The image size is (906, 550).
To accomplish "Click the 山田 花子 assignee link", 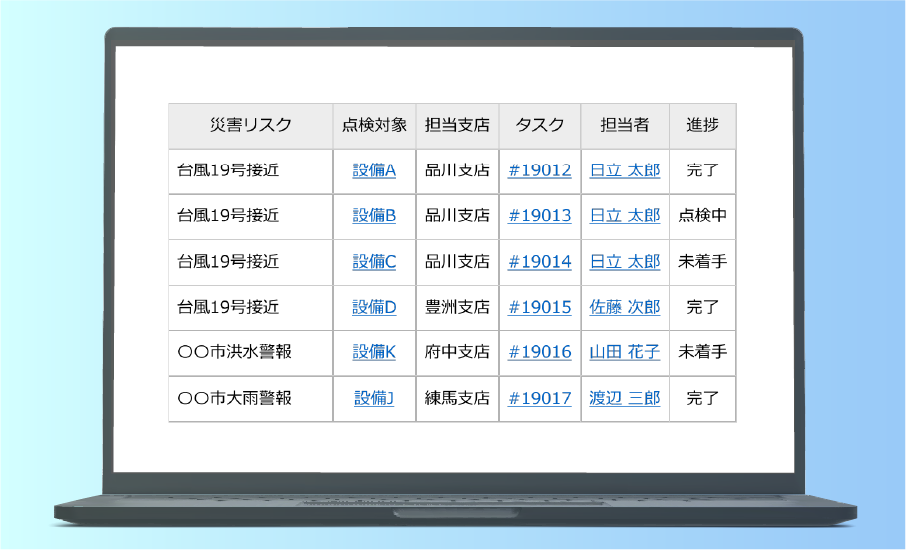I will [624, 352].
